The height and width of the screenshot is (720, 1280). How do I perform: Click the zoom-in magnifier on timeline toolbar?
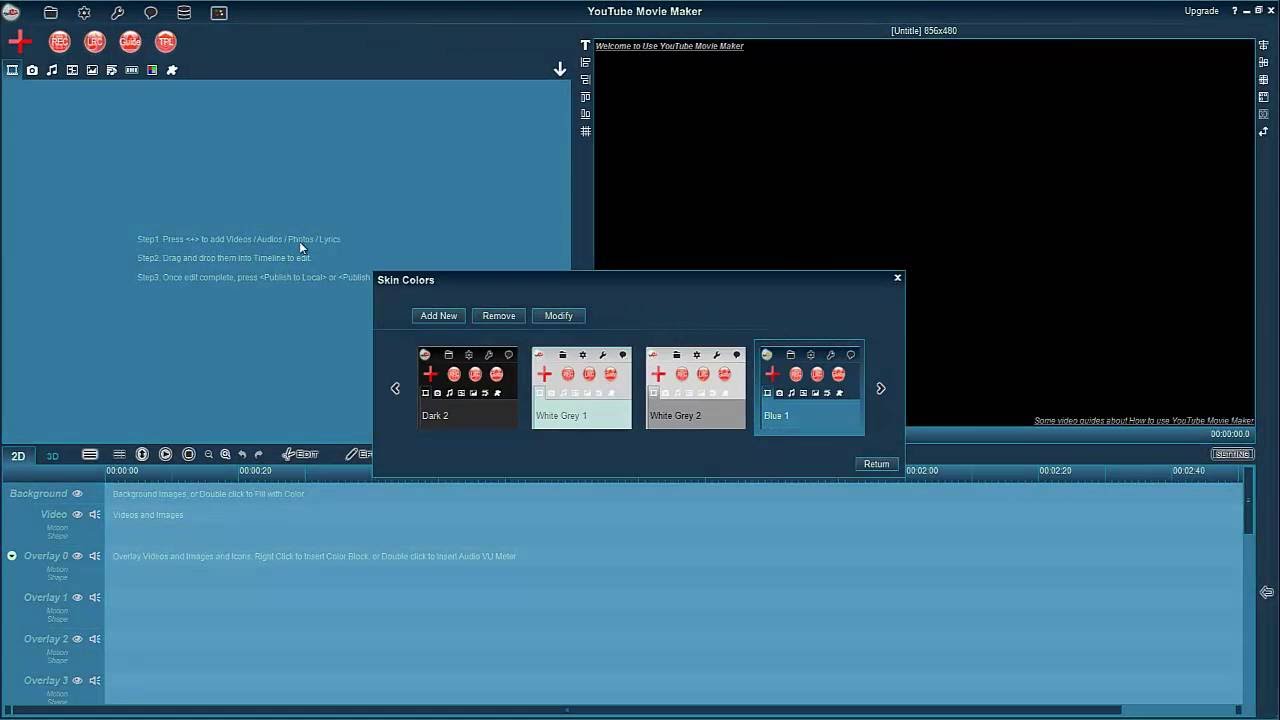tap(225, 454)
